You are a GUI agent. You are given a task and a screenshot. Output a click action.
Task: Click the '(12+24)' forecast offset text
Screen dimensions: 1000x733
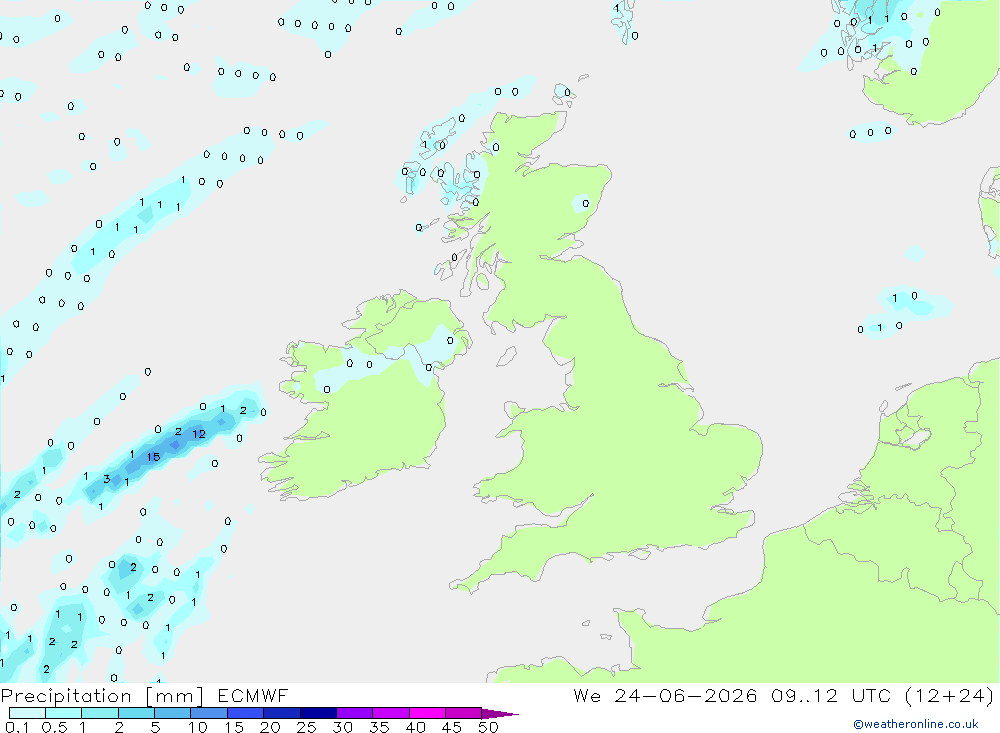tap(949, 695)
